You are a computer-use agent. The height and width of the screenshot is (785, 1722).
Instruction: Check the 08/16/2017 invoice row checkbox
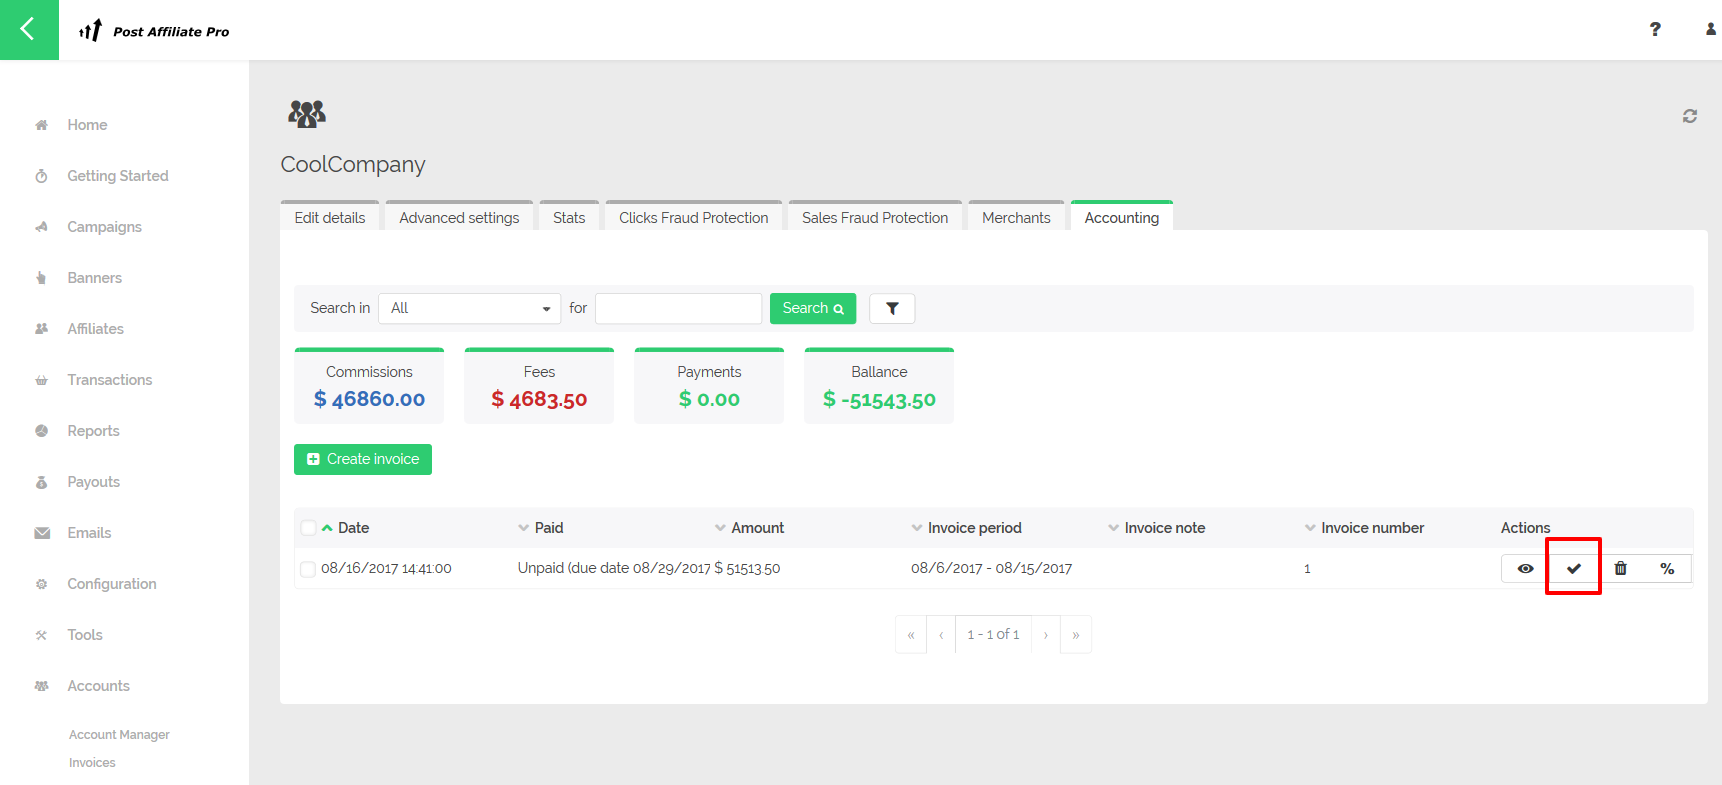point(308,569)
